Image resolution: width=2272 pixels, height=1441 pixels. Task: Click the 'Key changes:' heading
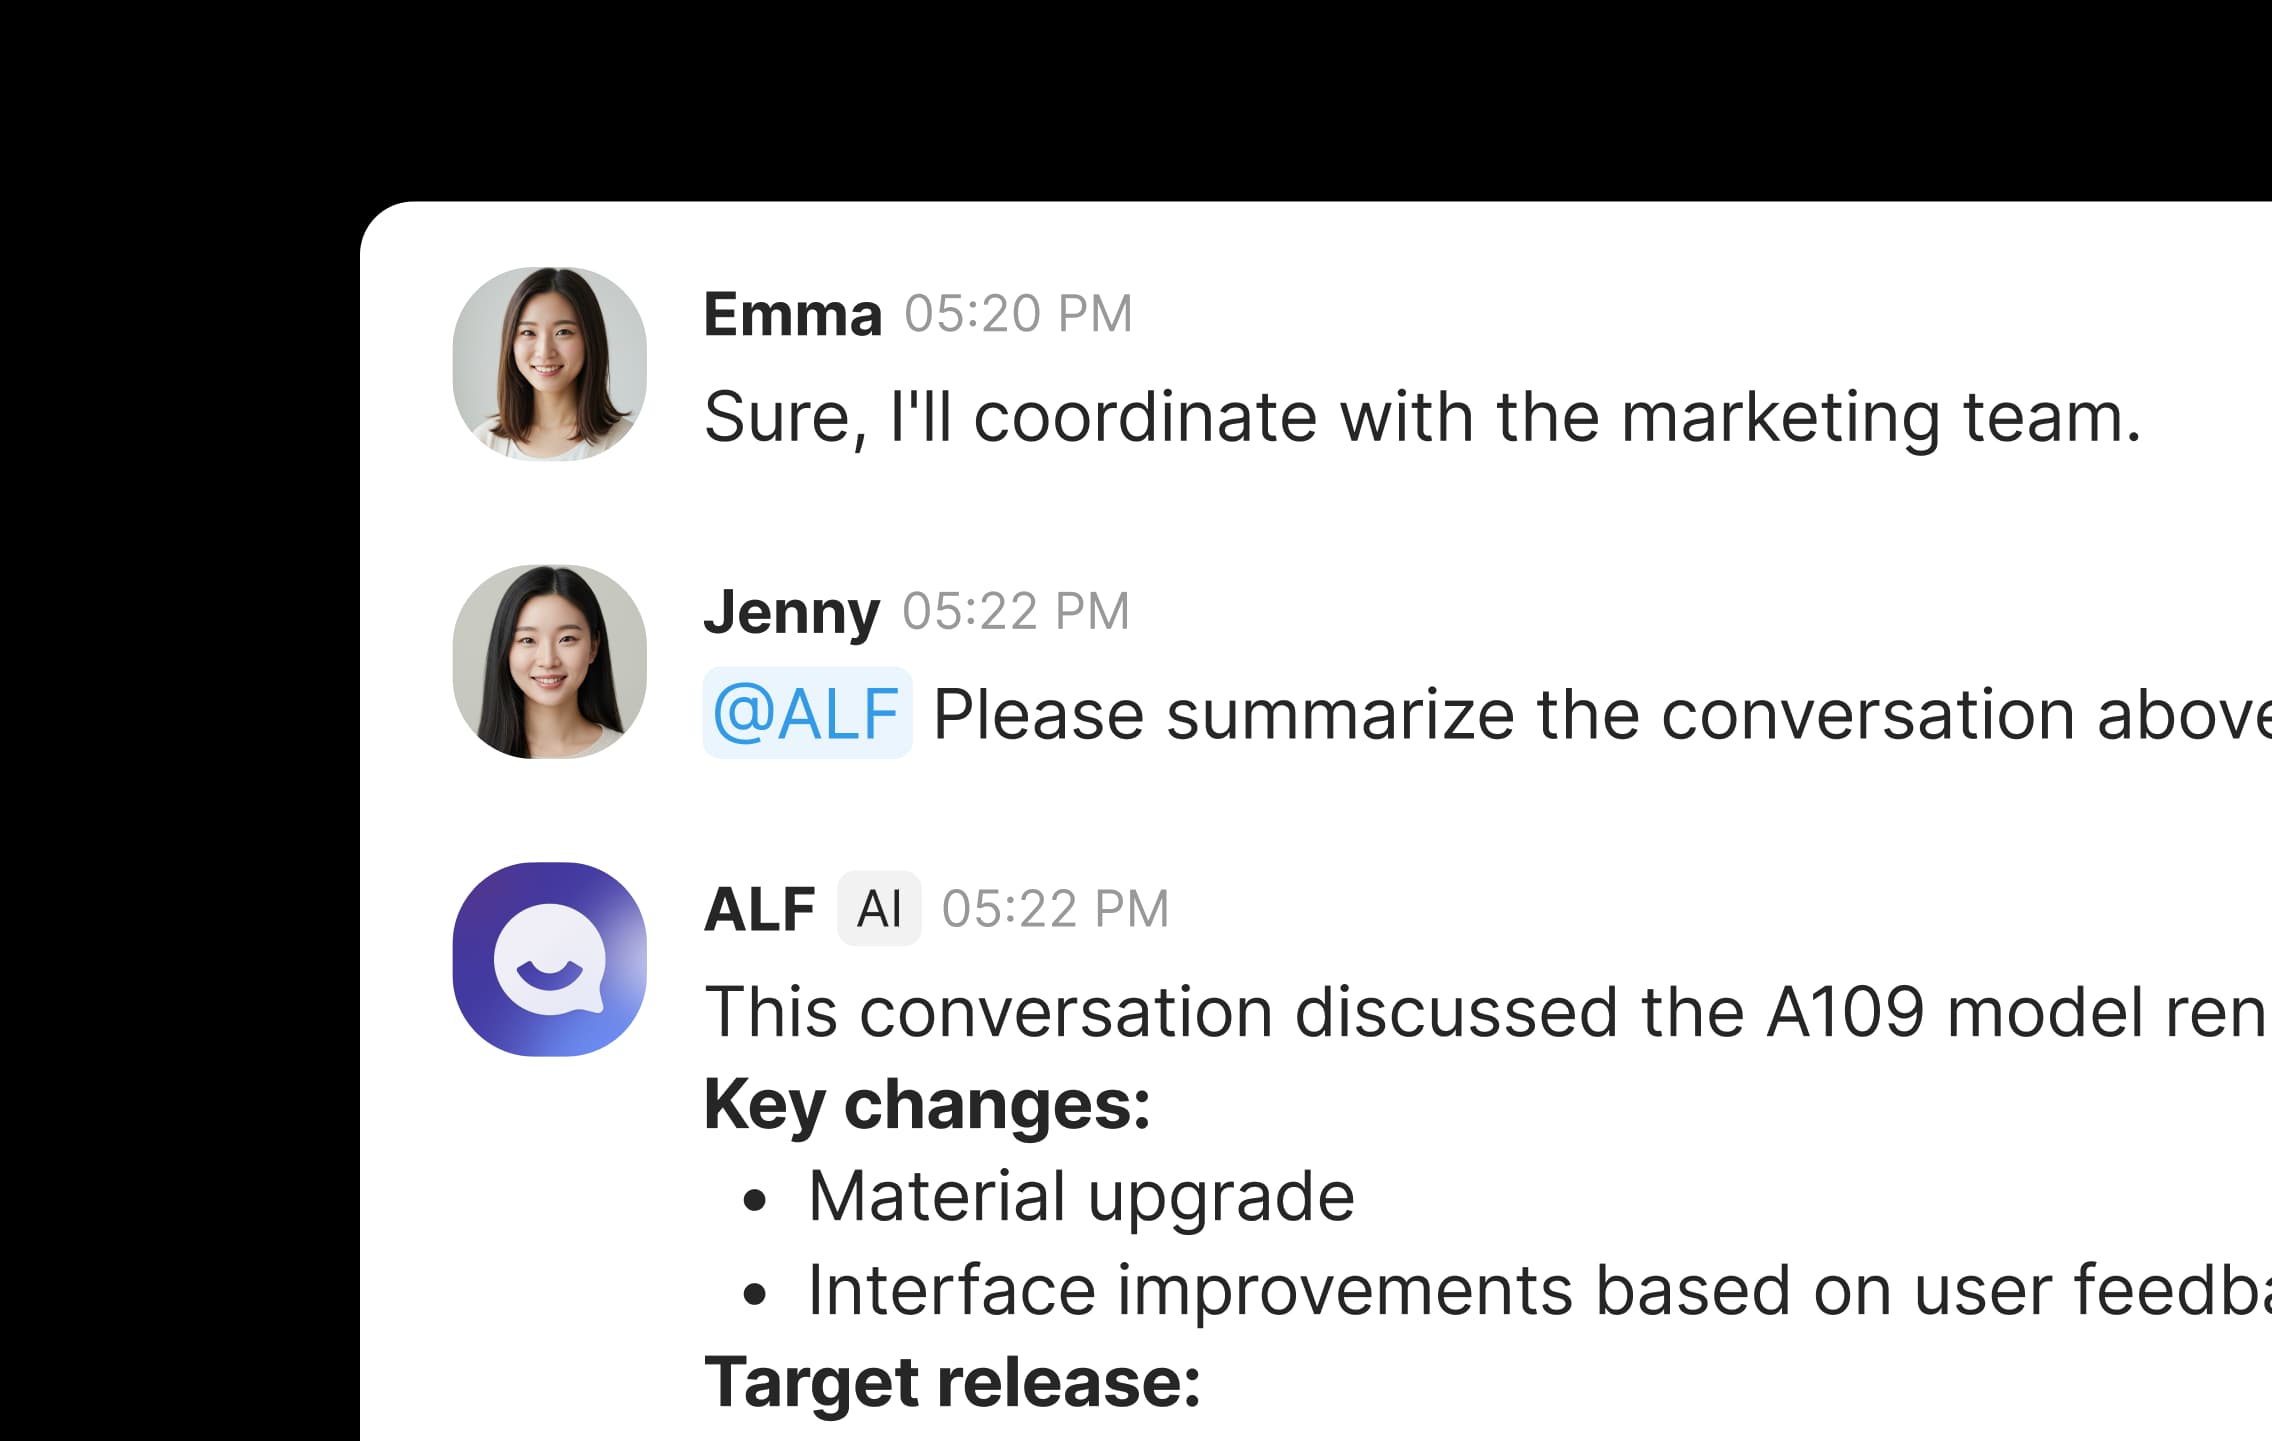tap(927, 1105)
